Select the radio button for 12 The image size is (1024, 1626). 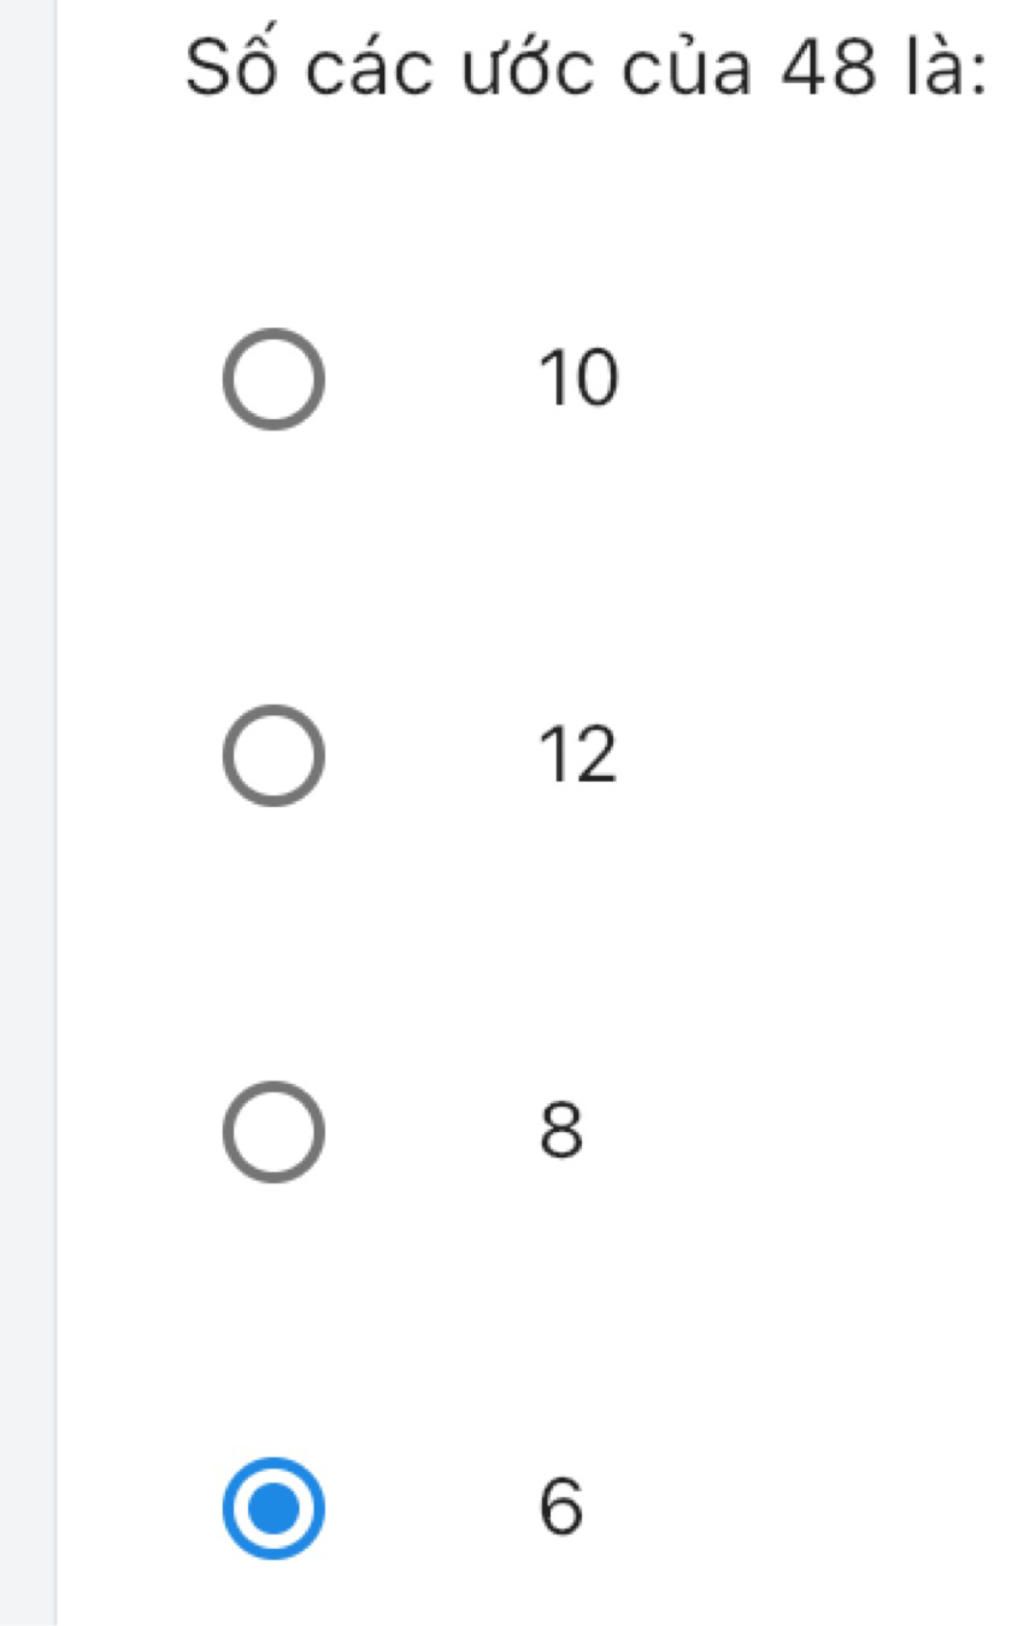click(273, 755)
